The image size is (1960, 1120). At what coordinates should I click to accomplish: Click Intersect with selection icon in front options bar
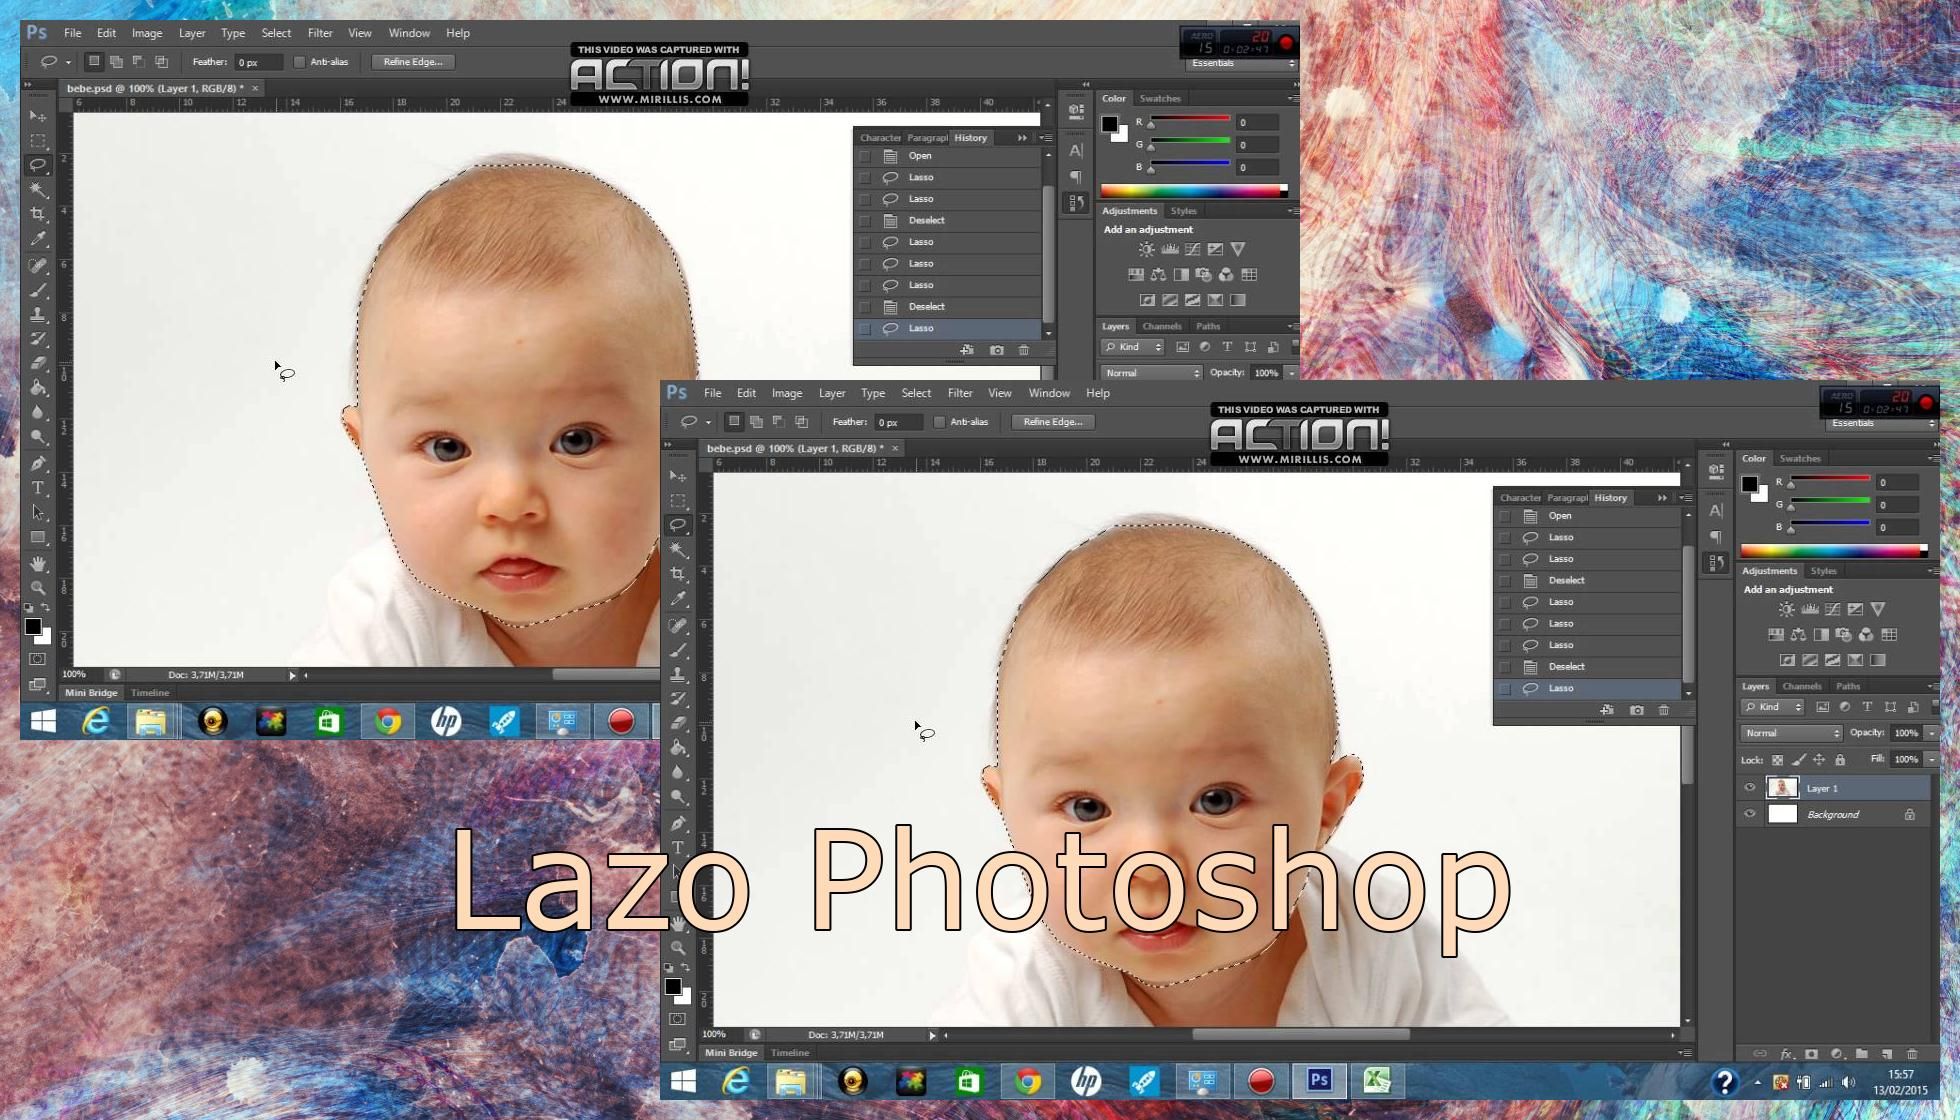(801, 422)
